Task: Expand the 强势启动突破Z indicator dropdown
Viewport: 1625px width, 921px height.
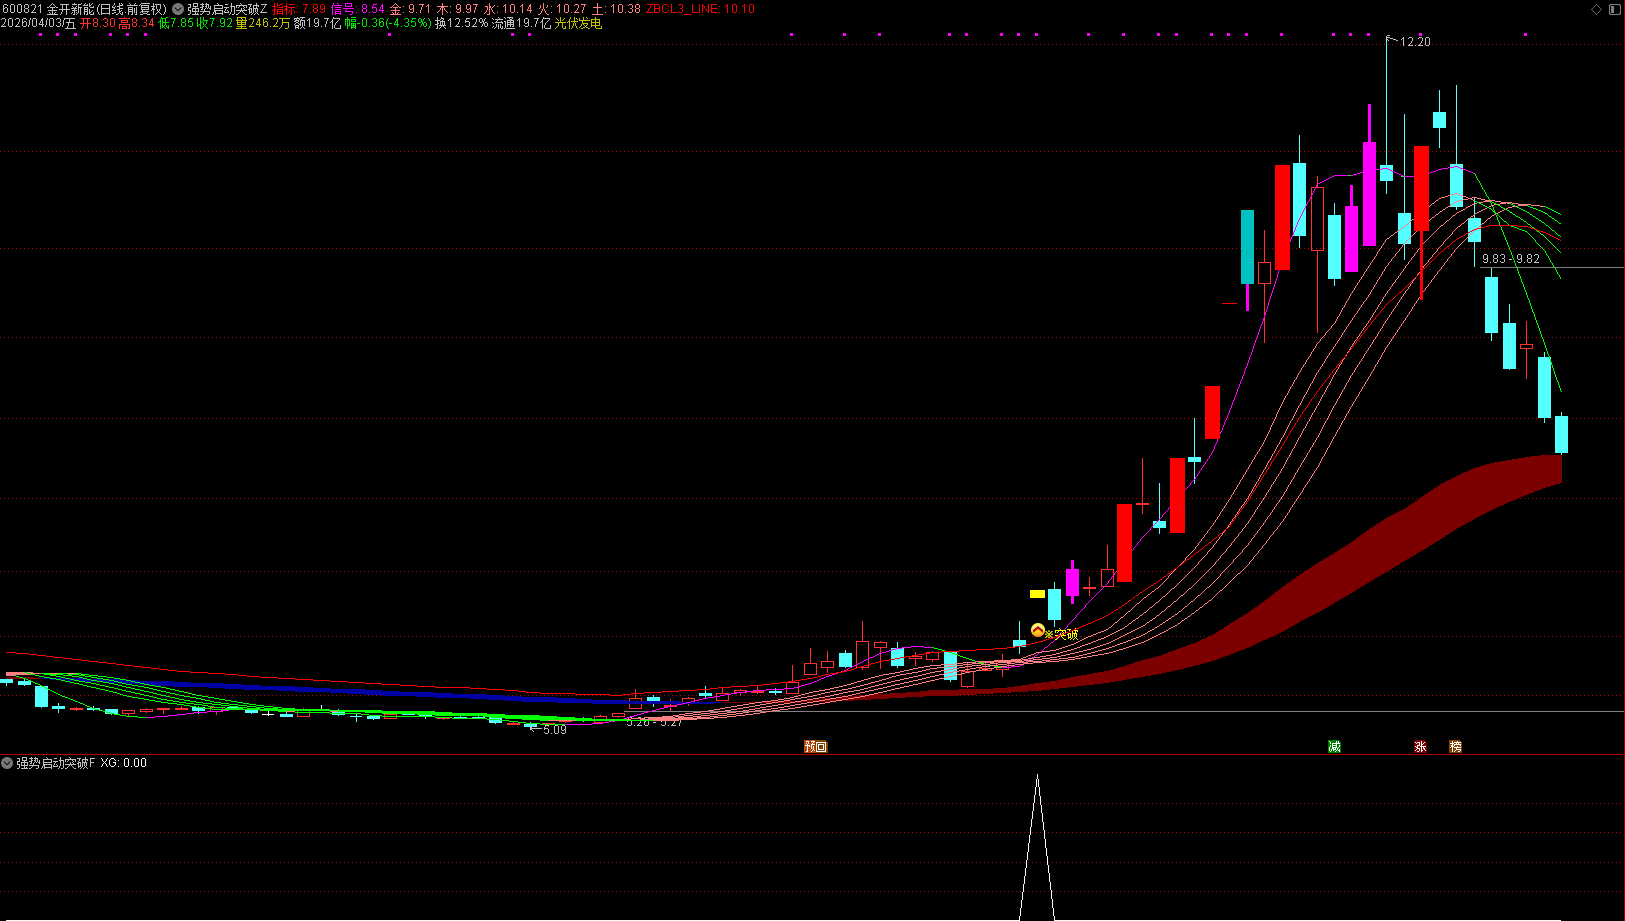Action: 178,9
